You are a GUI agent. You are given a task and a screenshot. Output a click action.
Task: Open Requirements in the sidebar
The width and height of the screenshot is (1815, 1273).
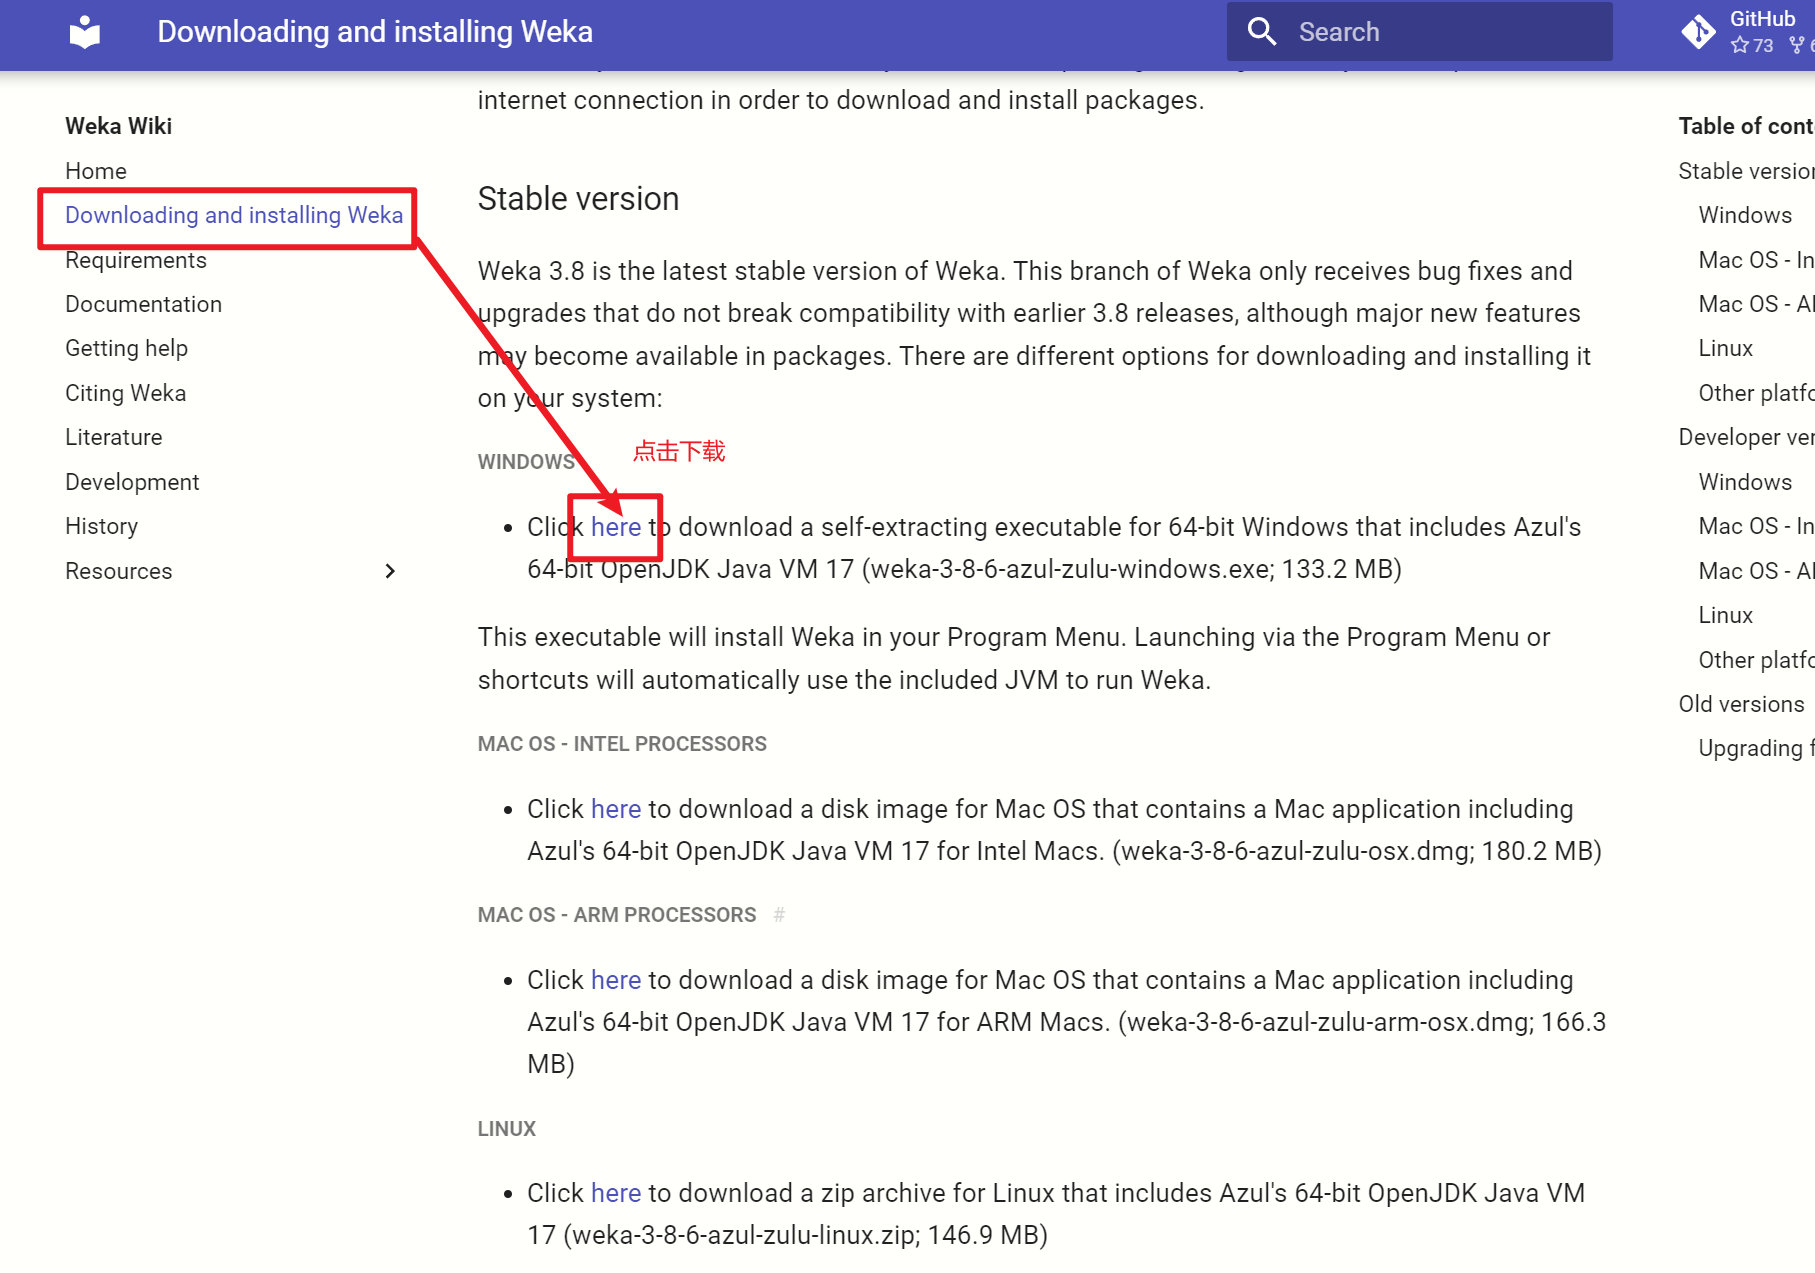click(136, 260)
